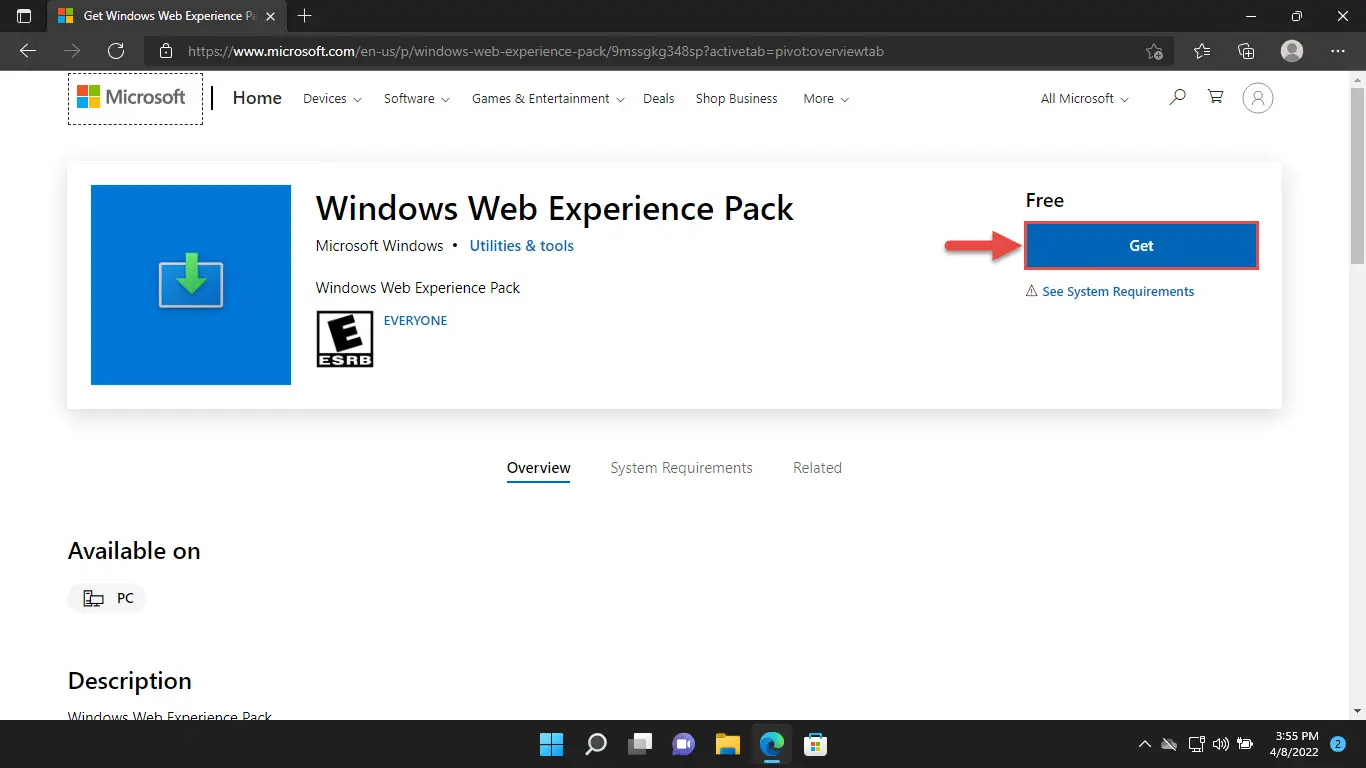Open a new browser tab
The image size is (1366, 768).
[x=305, y=16]
